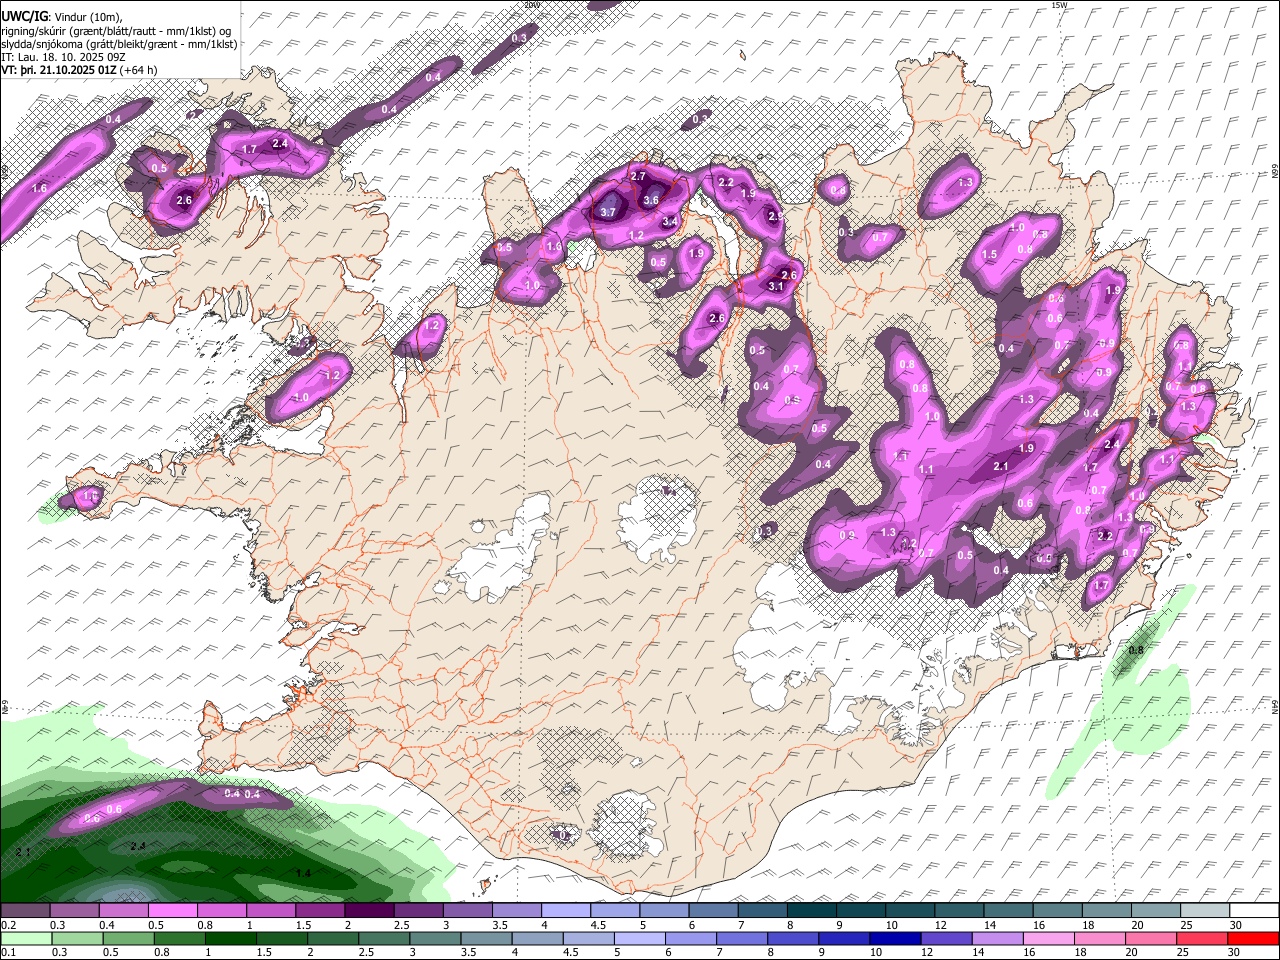Pick the bright pink swatch above the 0.5 snow label
The height and width of the screenshot is (960, 1280).
click(172, 911)
